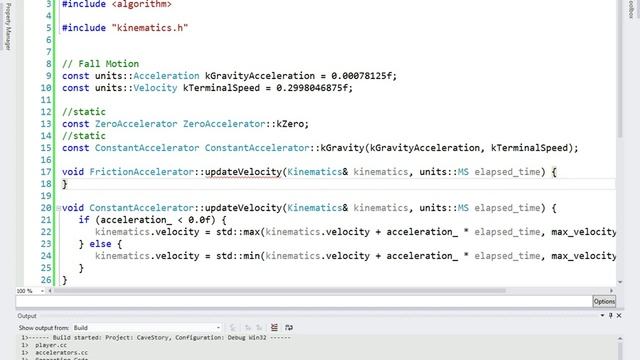Viewport: 640px width, 360px height.
Task: Click the Output panel title
Action: [27, 316]
